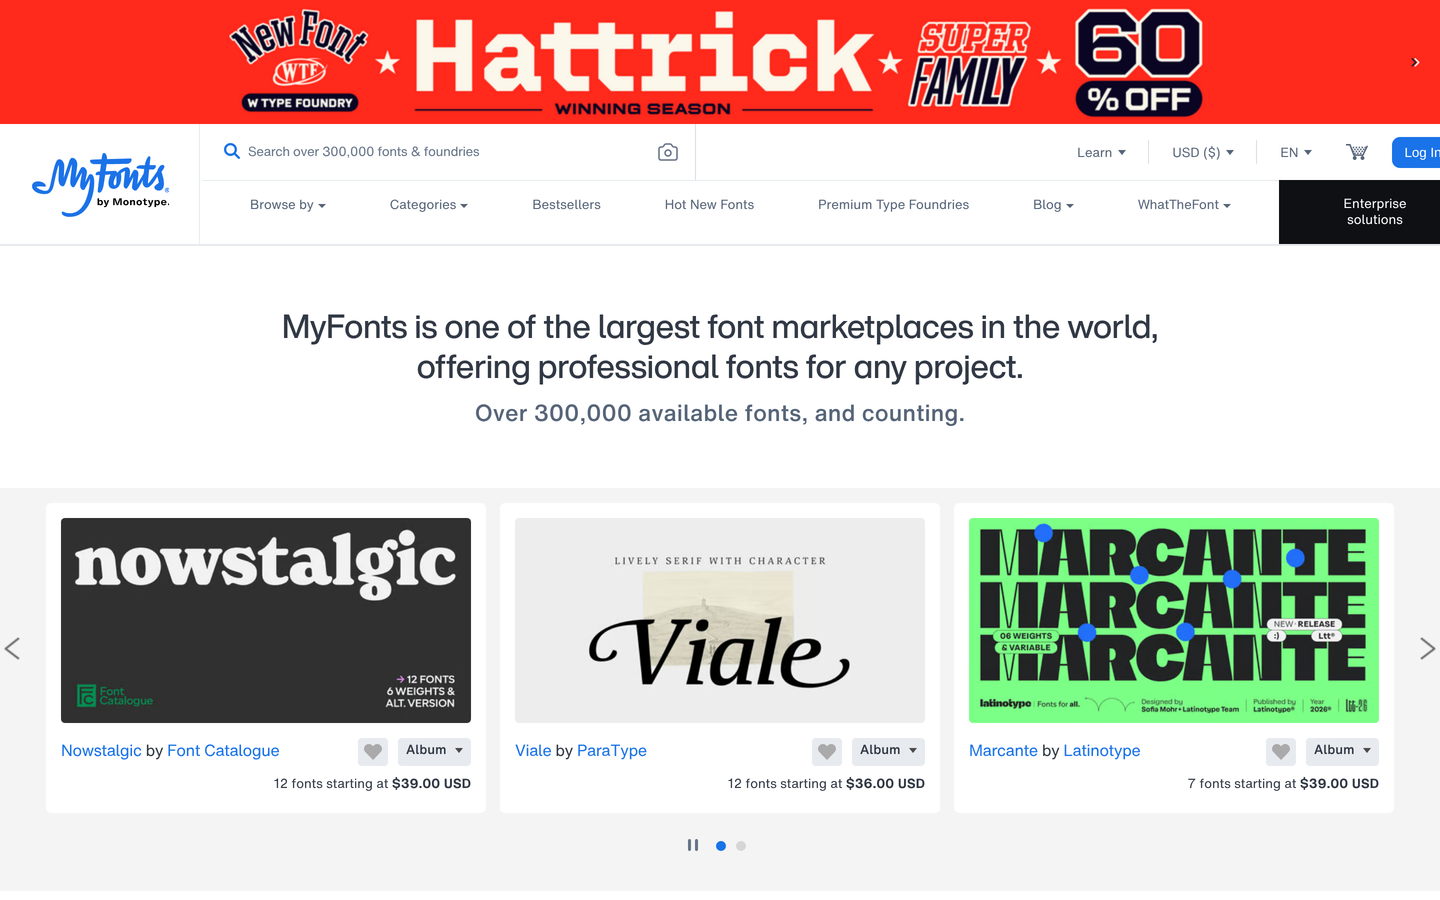1440x900 pixels.
Task: Click the fonts search input field
Action: click(448, 152)
